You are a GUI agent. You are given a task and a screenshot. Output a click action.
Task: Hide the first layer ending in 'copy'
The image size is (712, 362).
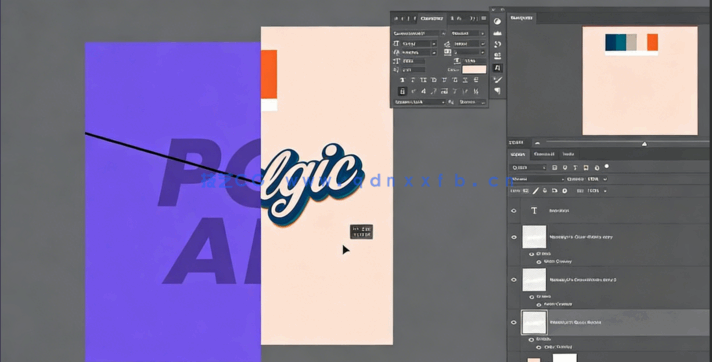514,237
